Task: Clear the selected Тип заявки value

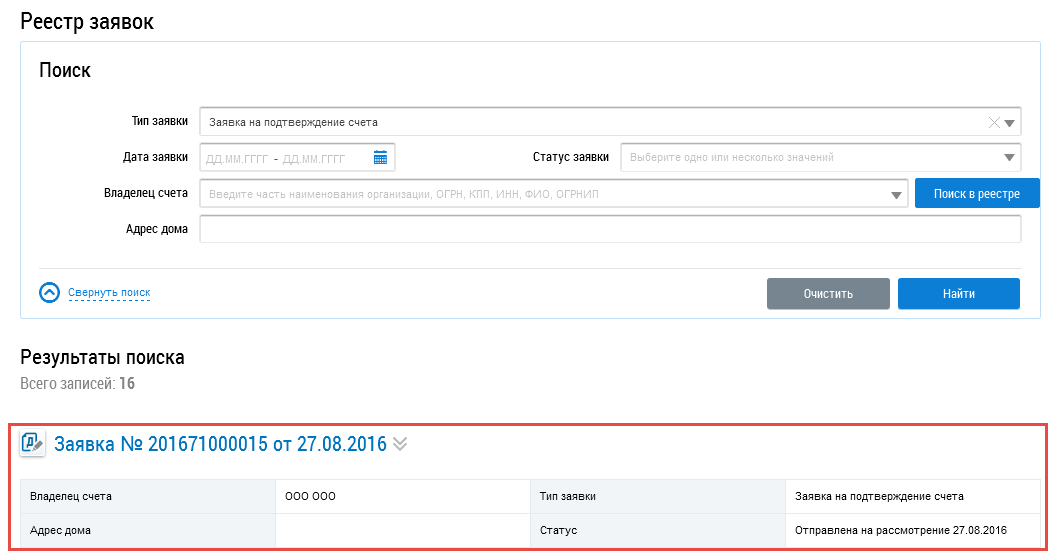Action: tap(993, 123)
